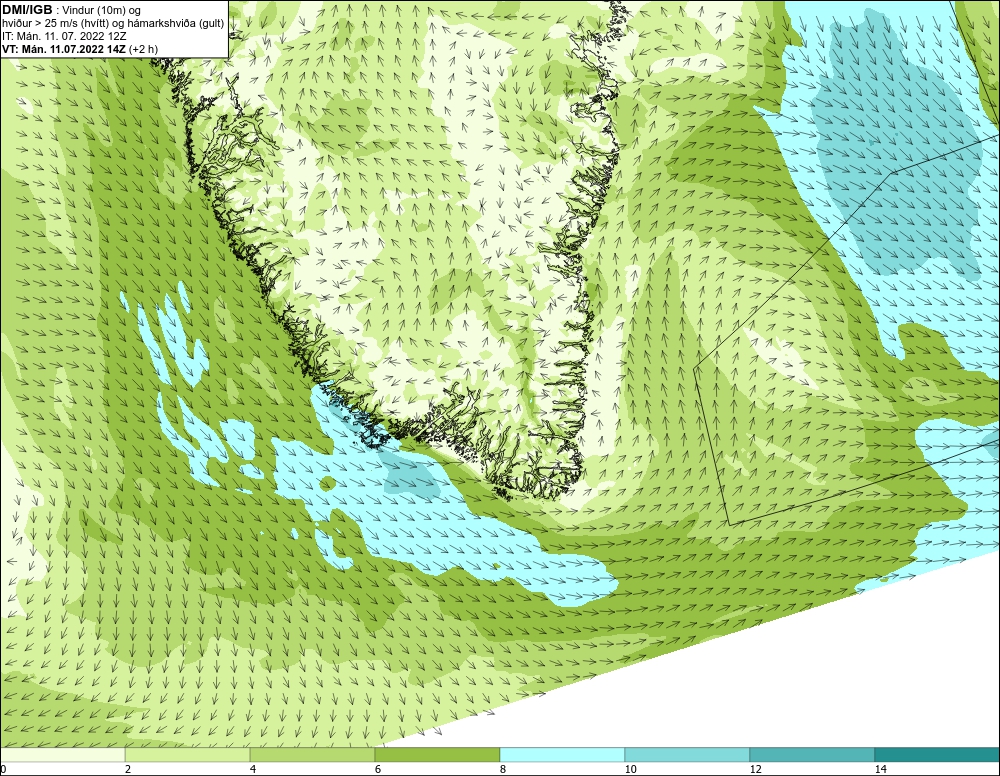This screenshot has width=1000, height=776.
Task: Click the legend tick label '8'
Action: pos(503,770)
